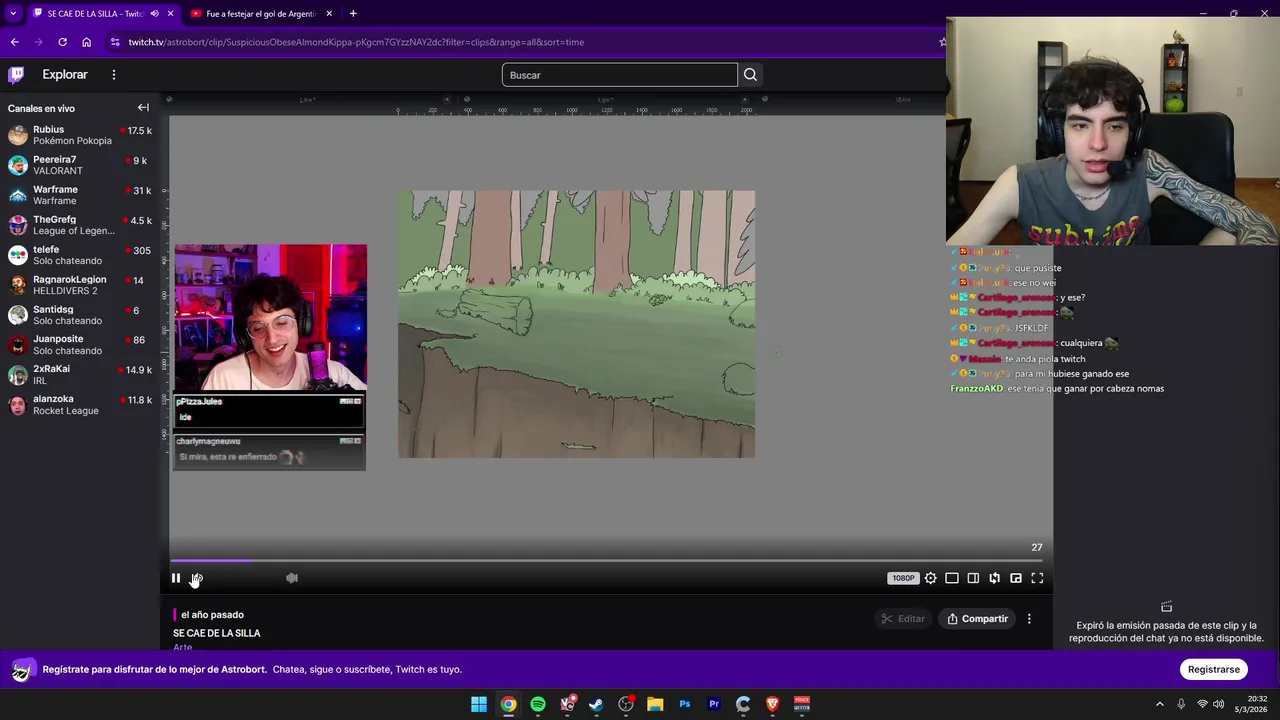Open the Explorar page

coord(65,75)
